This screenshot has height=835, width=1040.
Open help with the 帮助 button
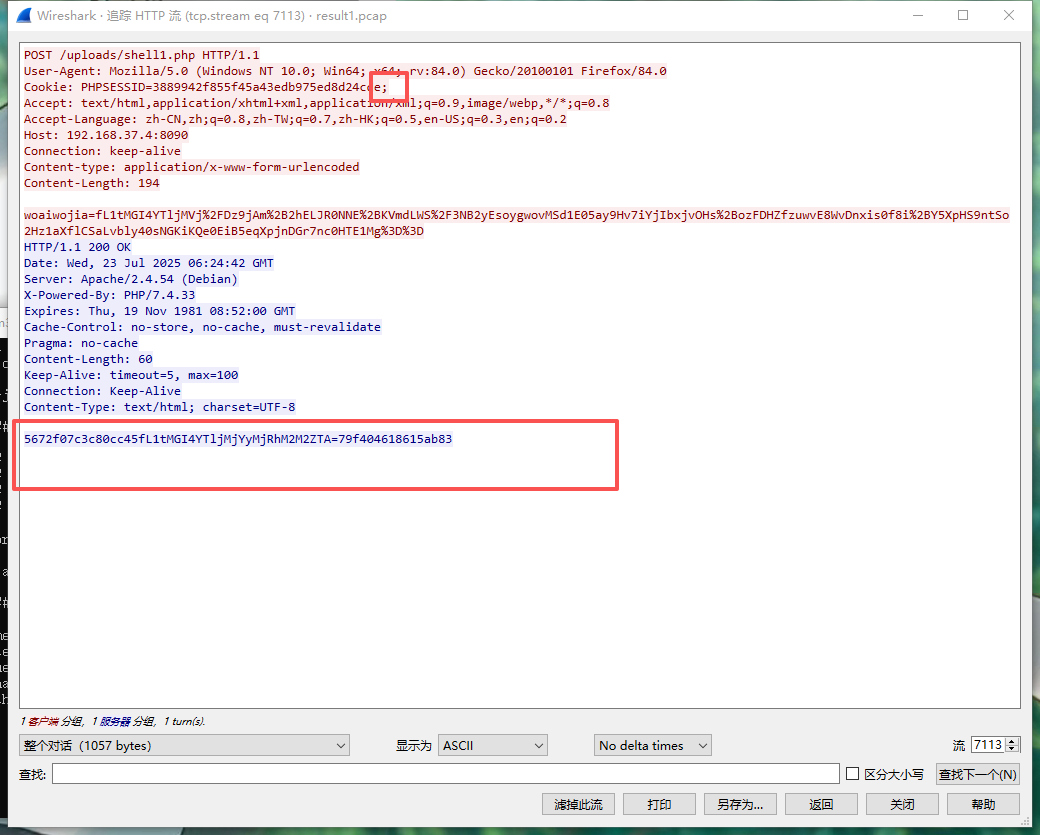tap(983, 805)
